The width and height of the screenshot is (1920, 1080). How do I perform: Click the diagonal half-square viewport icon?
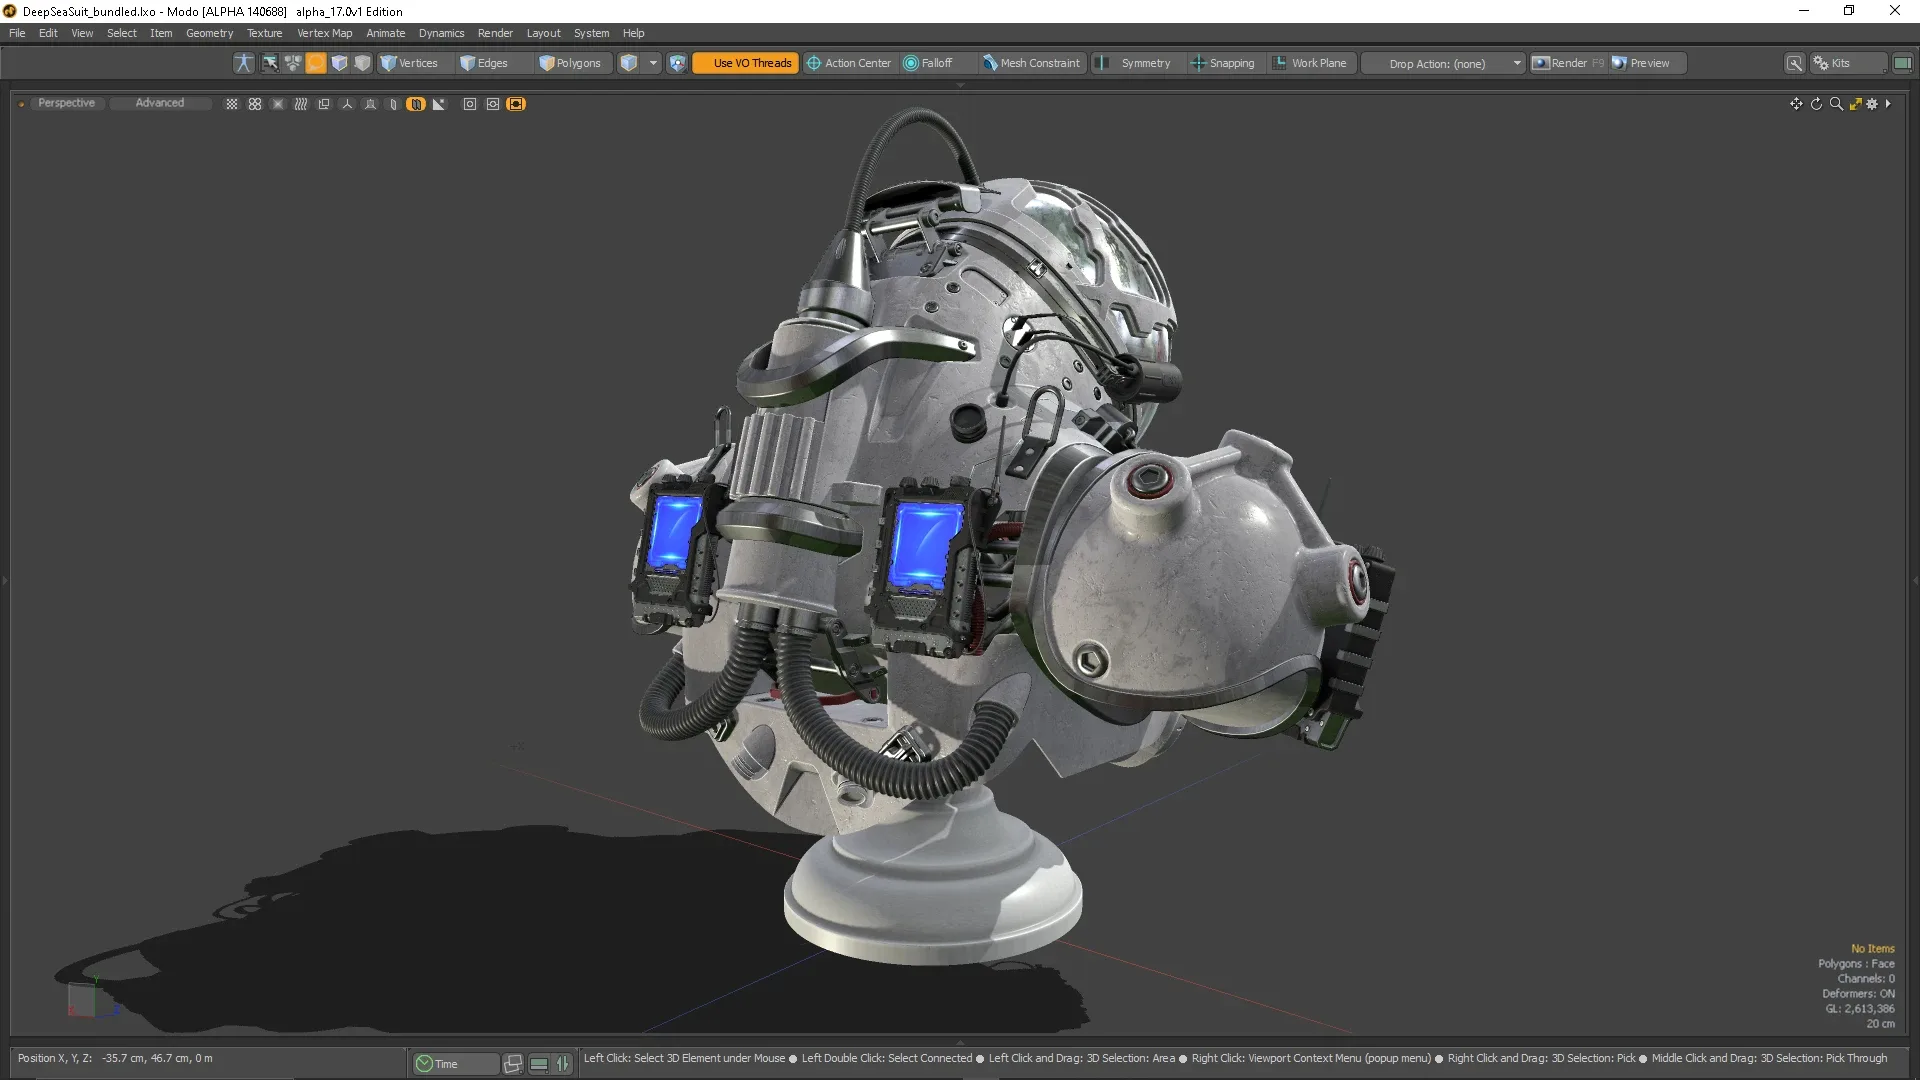coord(439,104)
